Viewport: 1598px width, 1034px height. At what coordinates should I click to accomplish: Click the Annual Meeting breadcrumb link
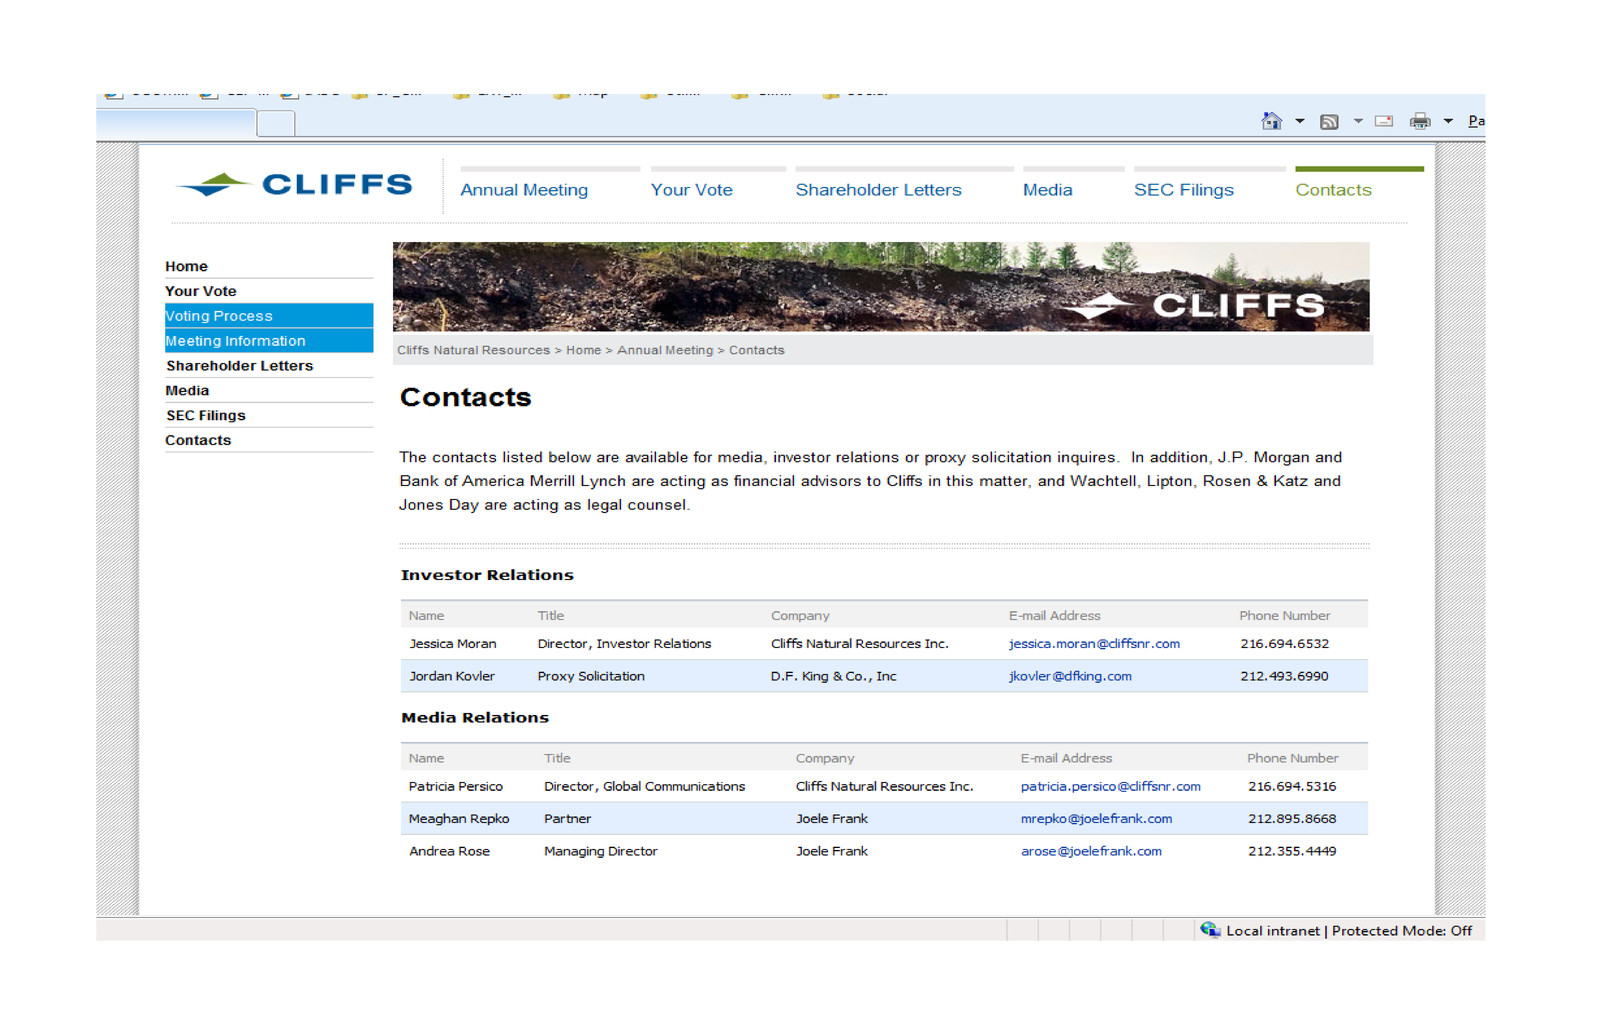tap(665, 350)
